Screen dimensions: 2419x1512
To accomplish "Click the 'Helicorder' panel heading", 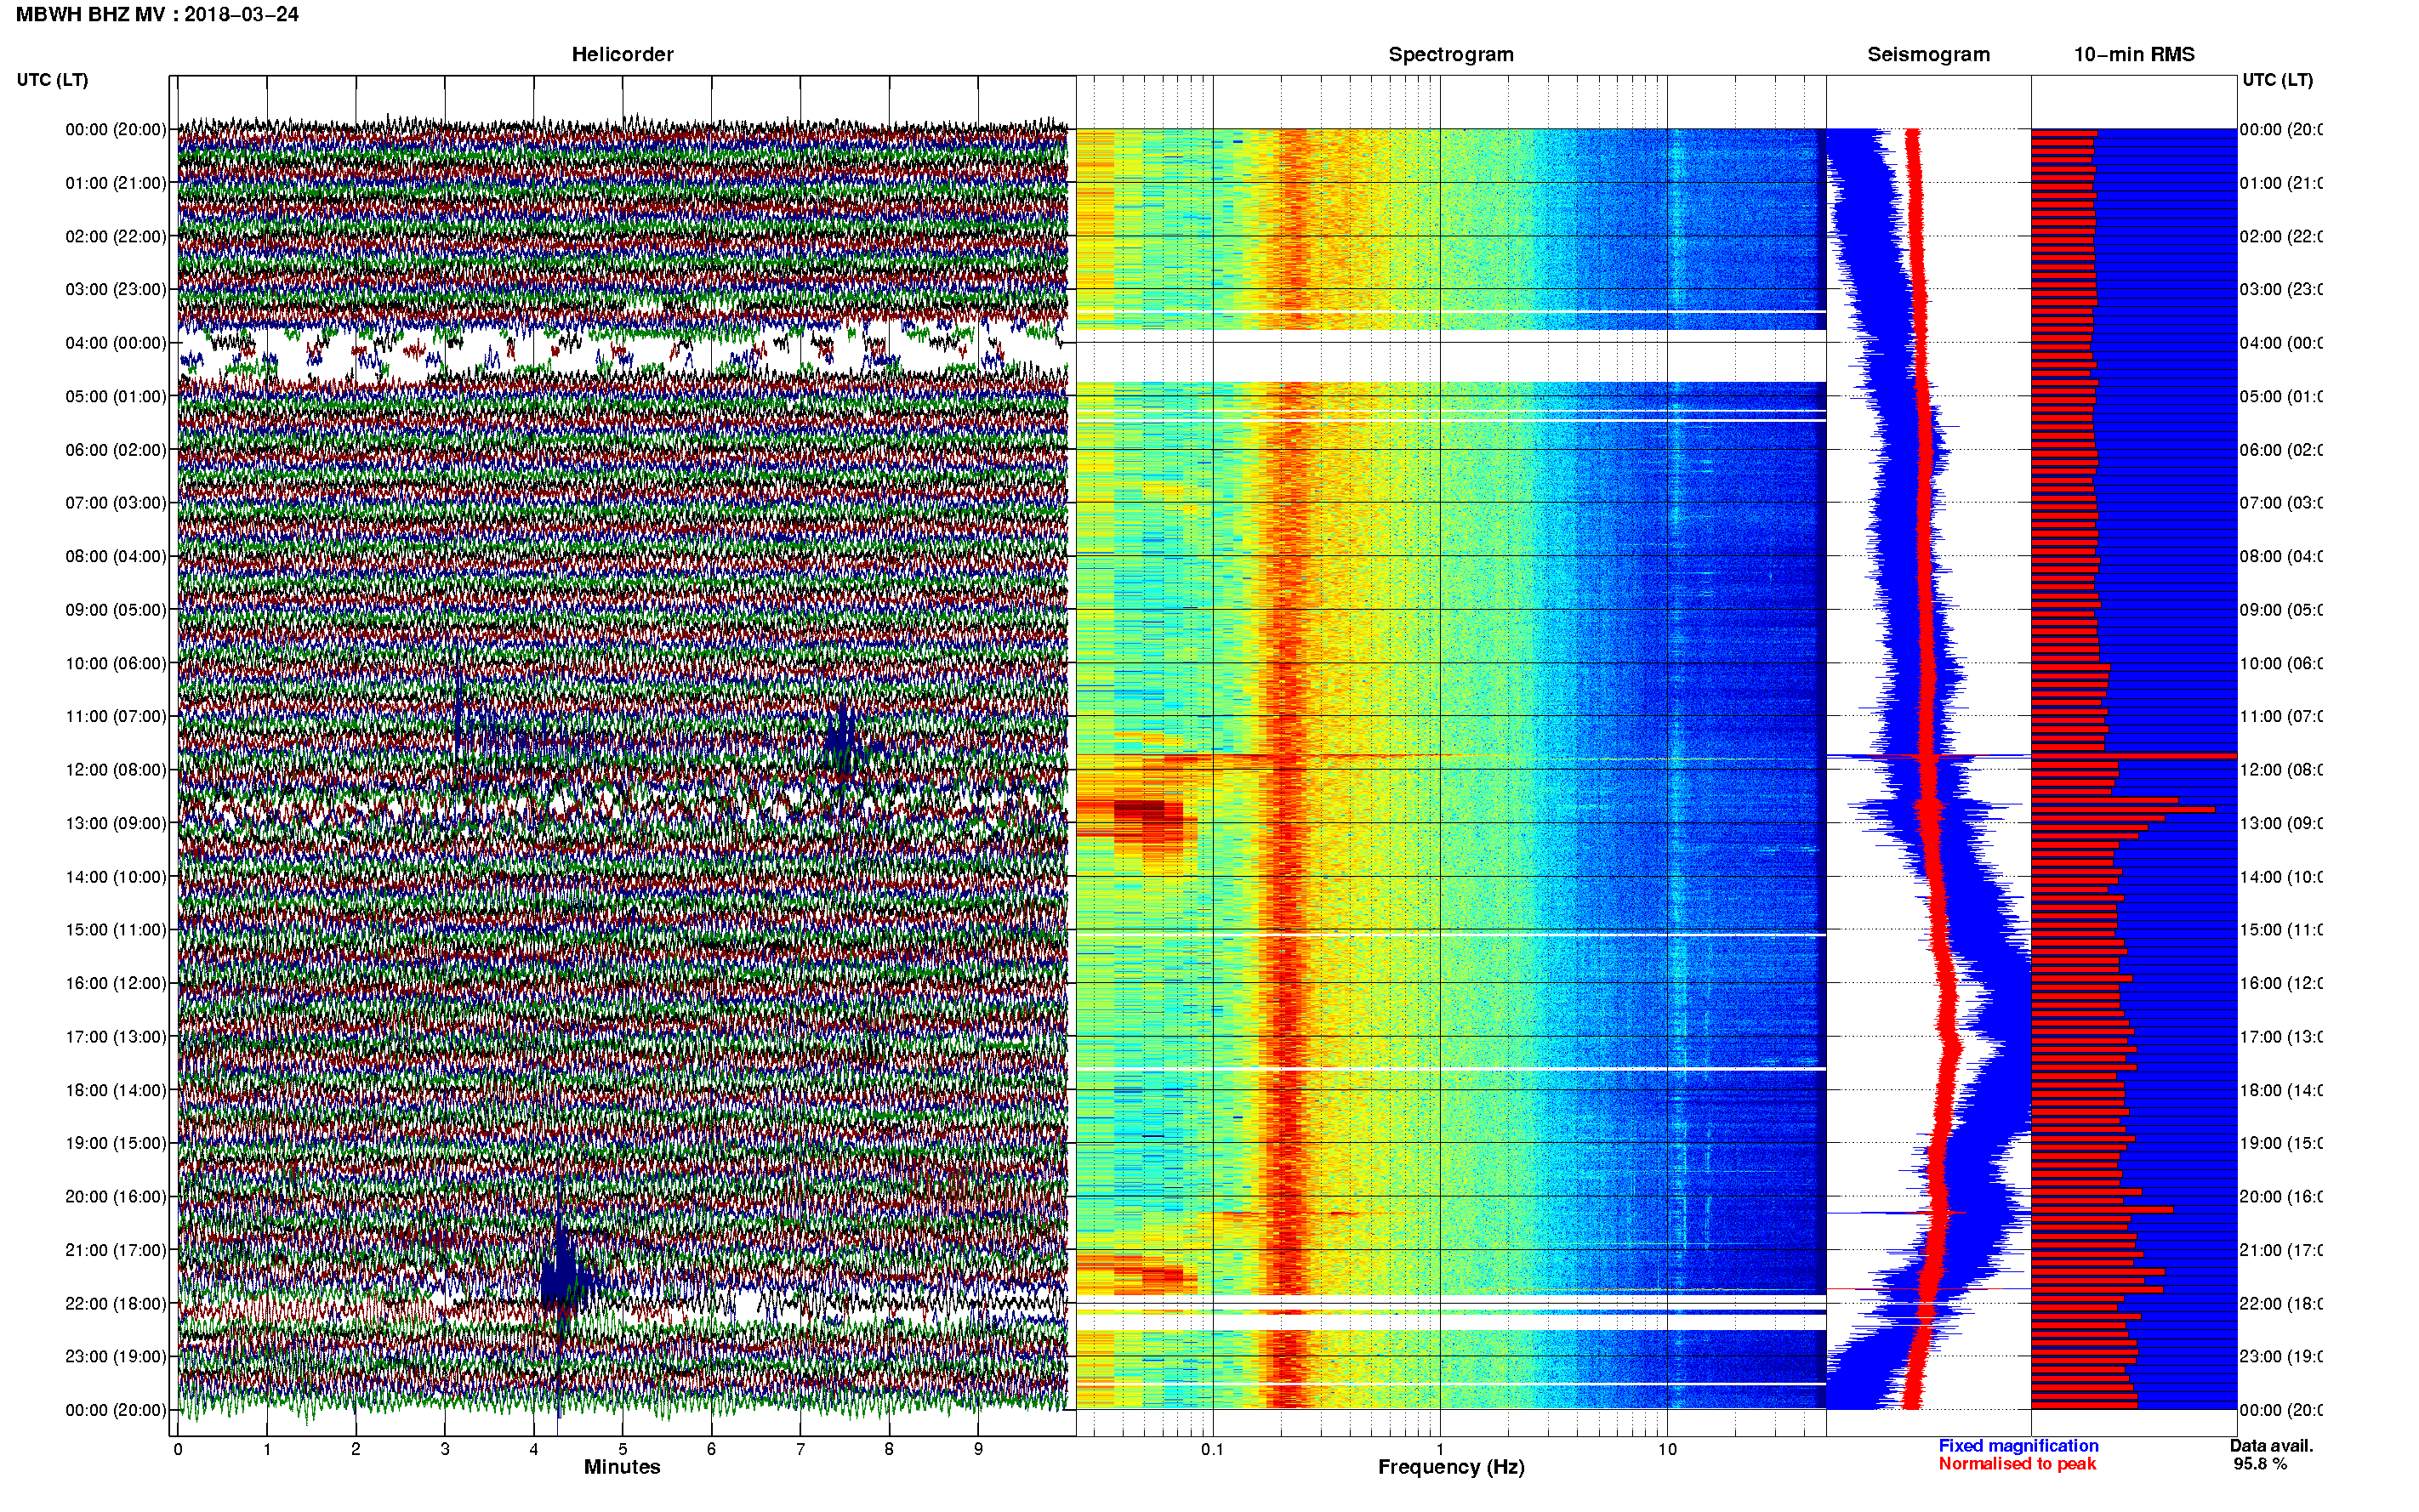I will pos(622,55).
